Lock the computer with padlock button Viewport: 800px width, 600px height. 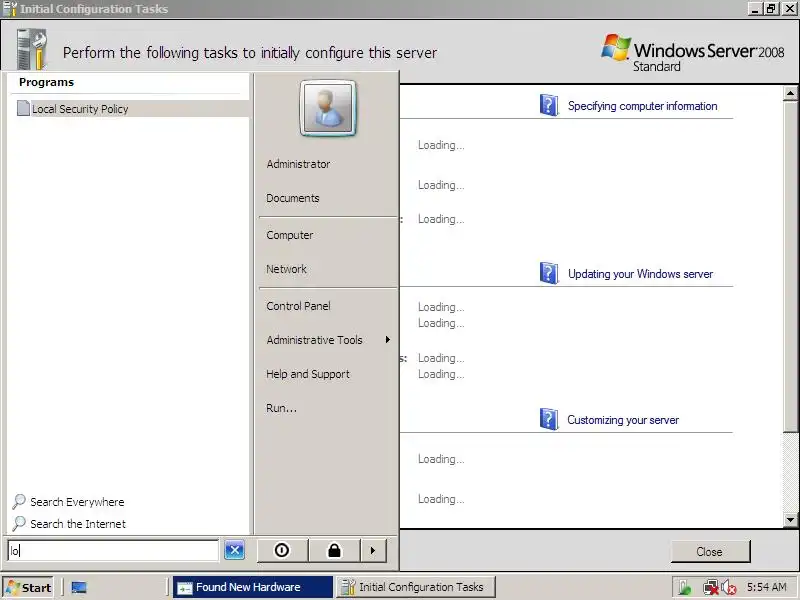click(334, 550)
